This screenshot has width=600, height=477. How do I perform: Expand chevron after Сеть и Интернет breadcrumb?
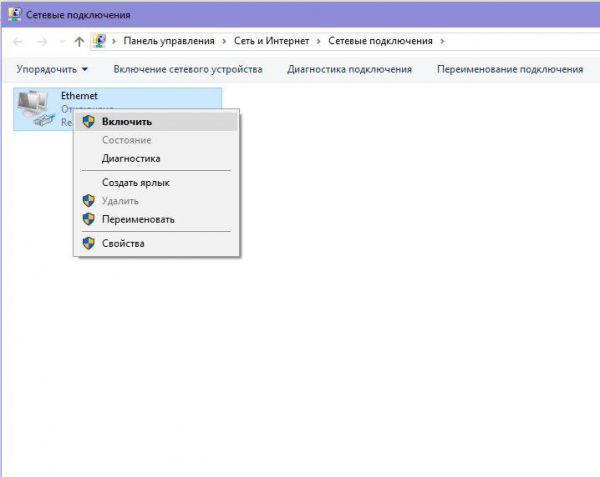318,41
